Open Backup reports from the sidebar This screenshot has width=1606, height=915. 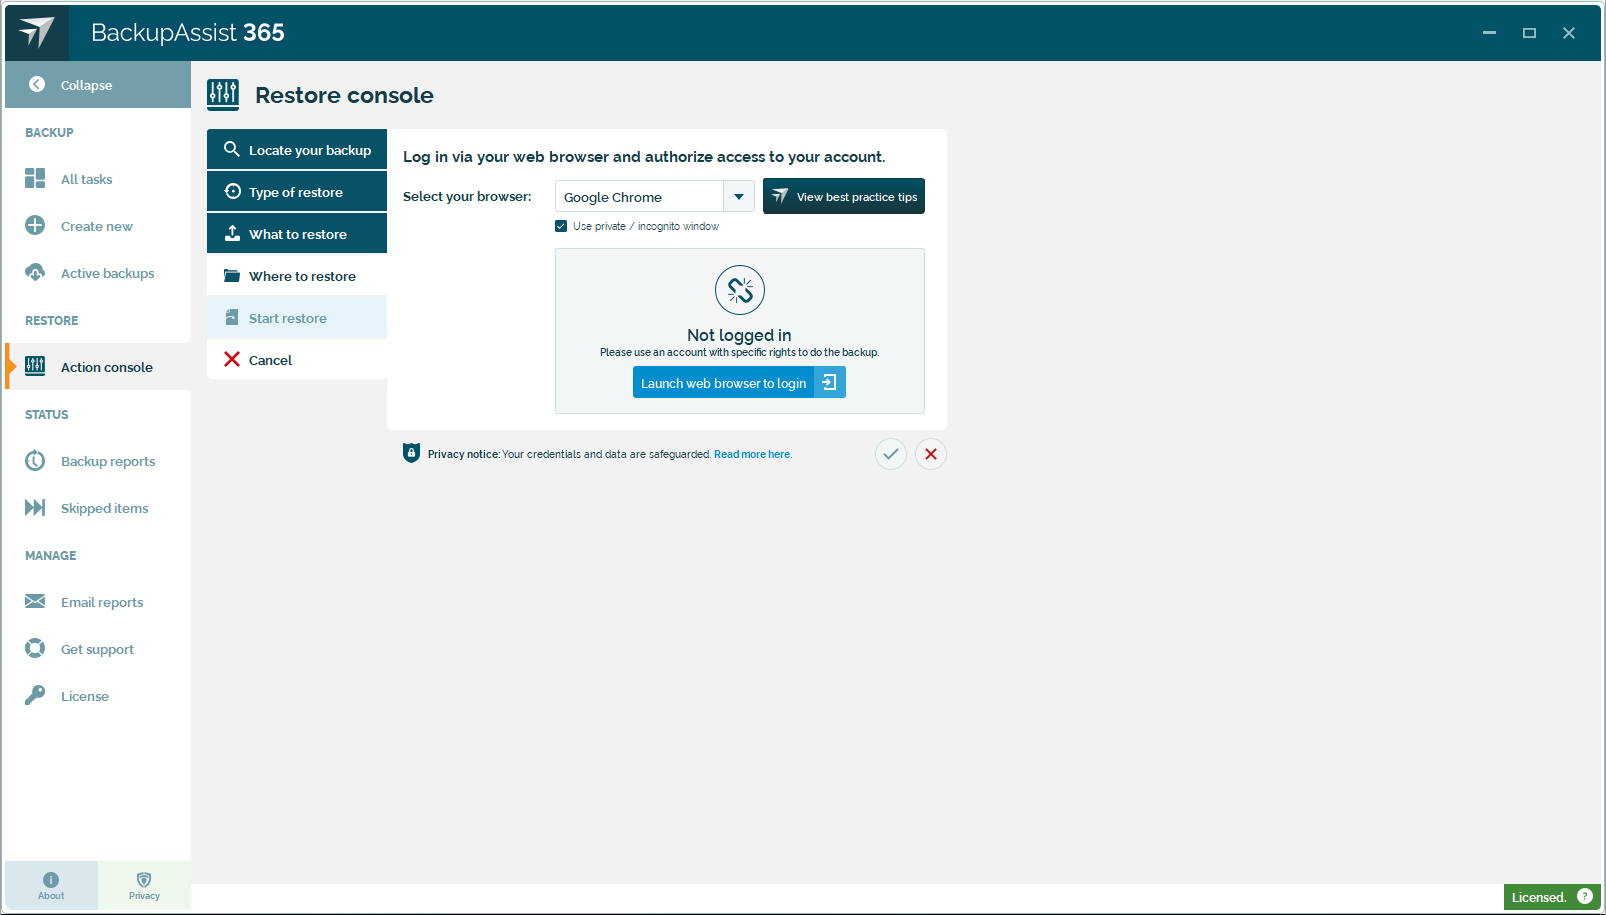click(98, 461)
